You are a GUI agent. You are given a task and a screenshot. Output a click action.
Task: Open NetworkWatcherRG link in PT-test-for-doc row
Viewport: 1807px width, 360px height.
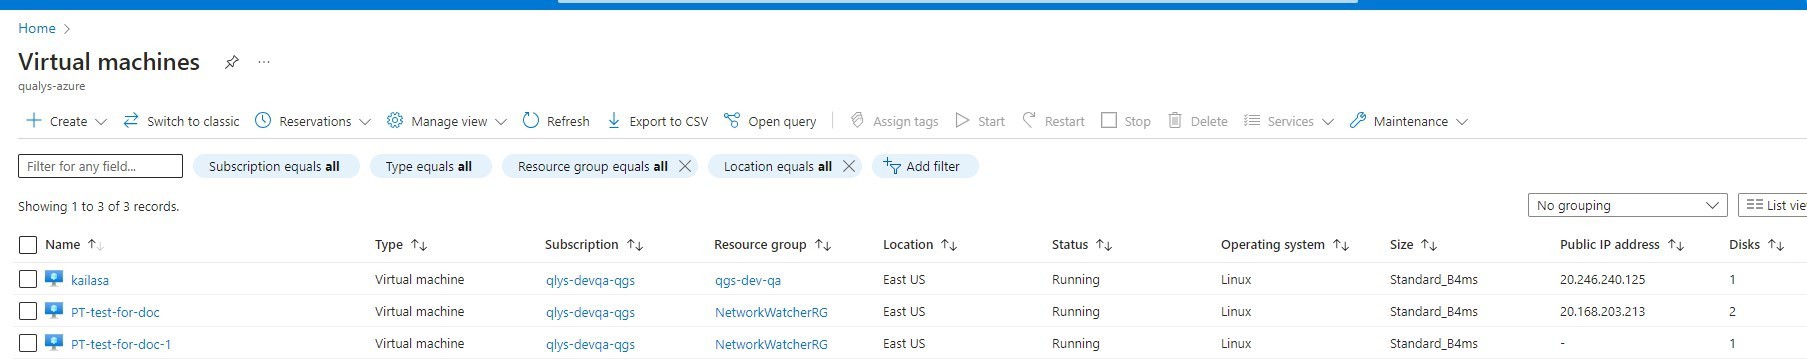tap(771, 312)
